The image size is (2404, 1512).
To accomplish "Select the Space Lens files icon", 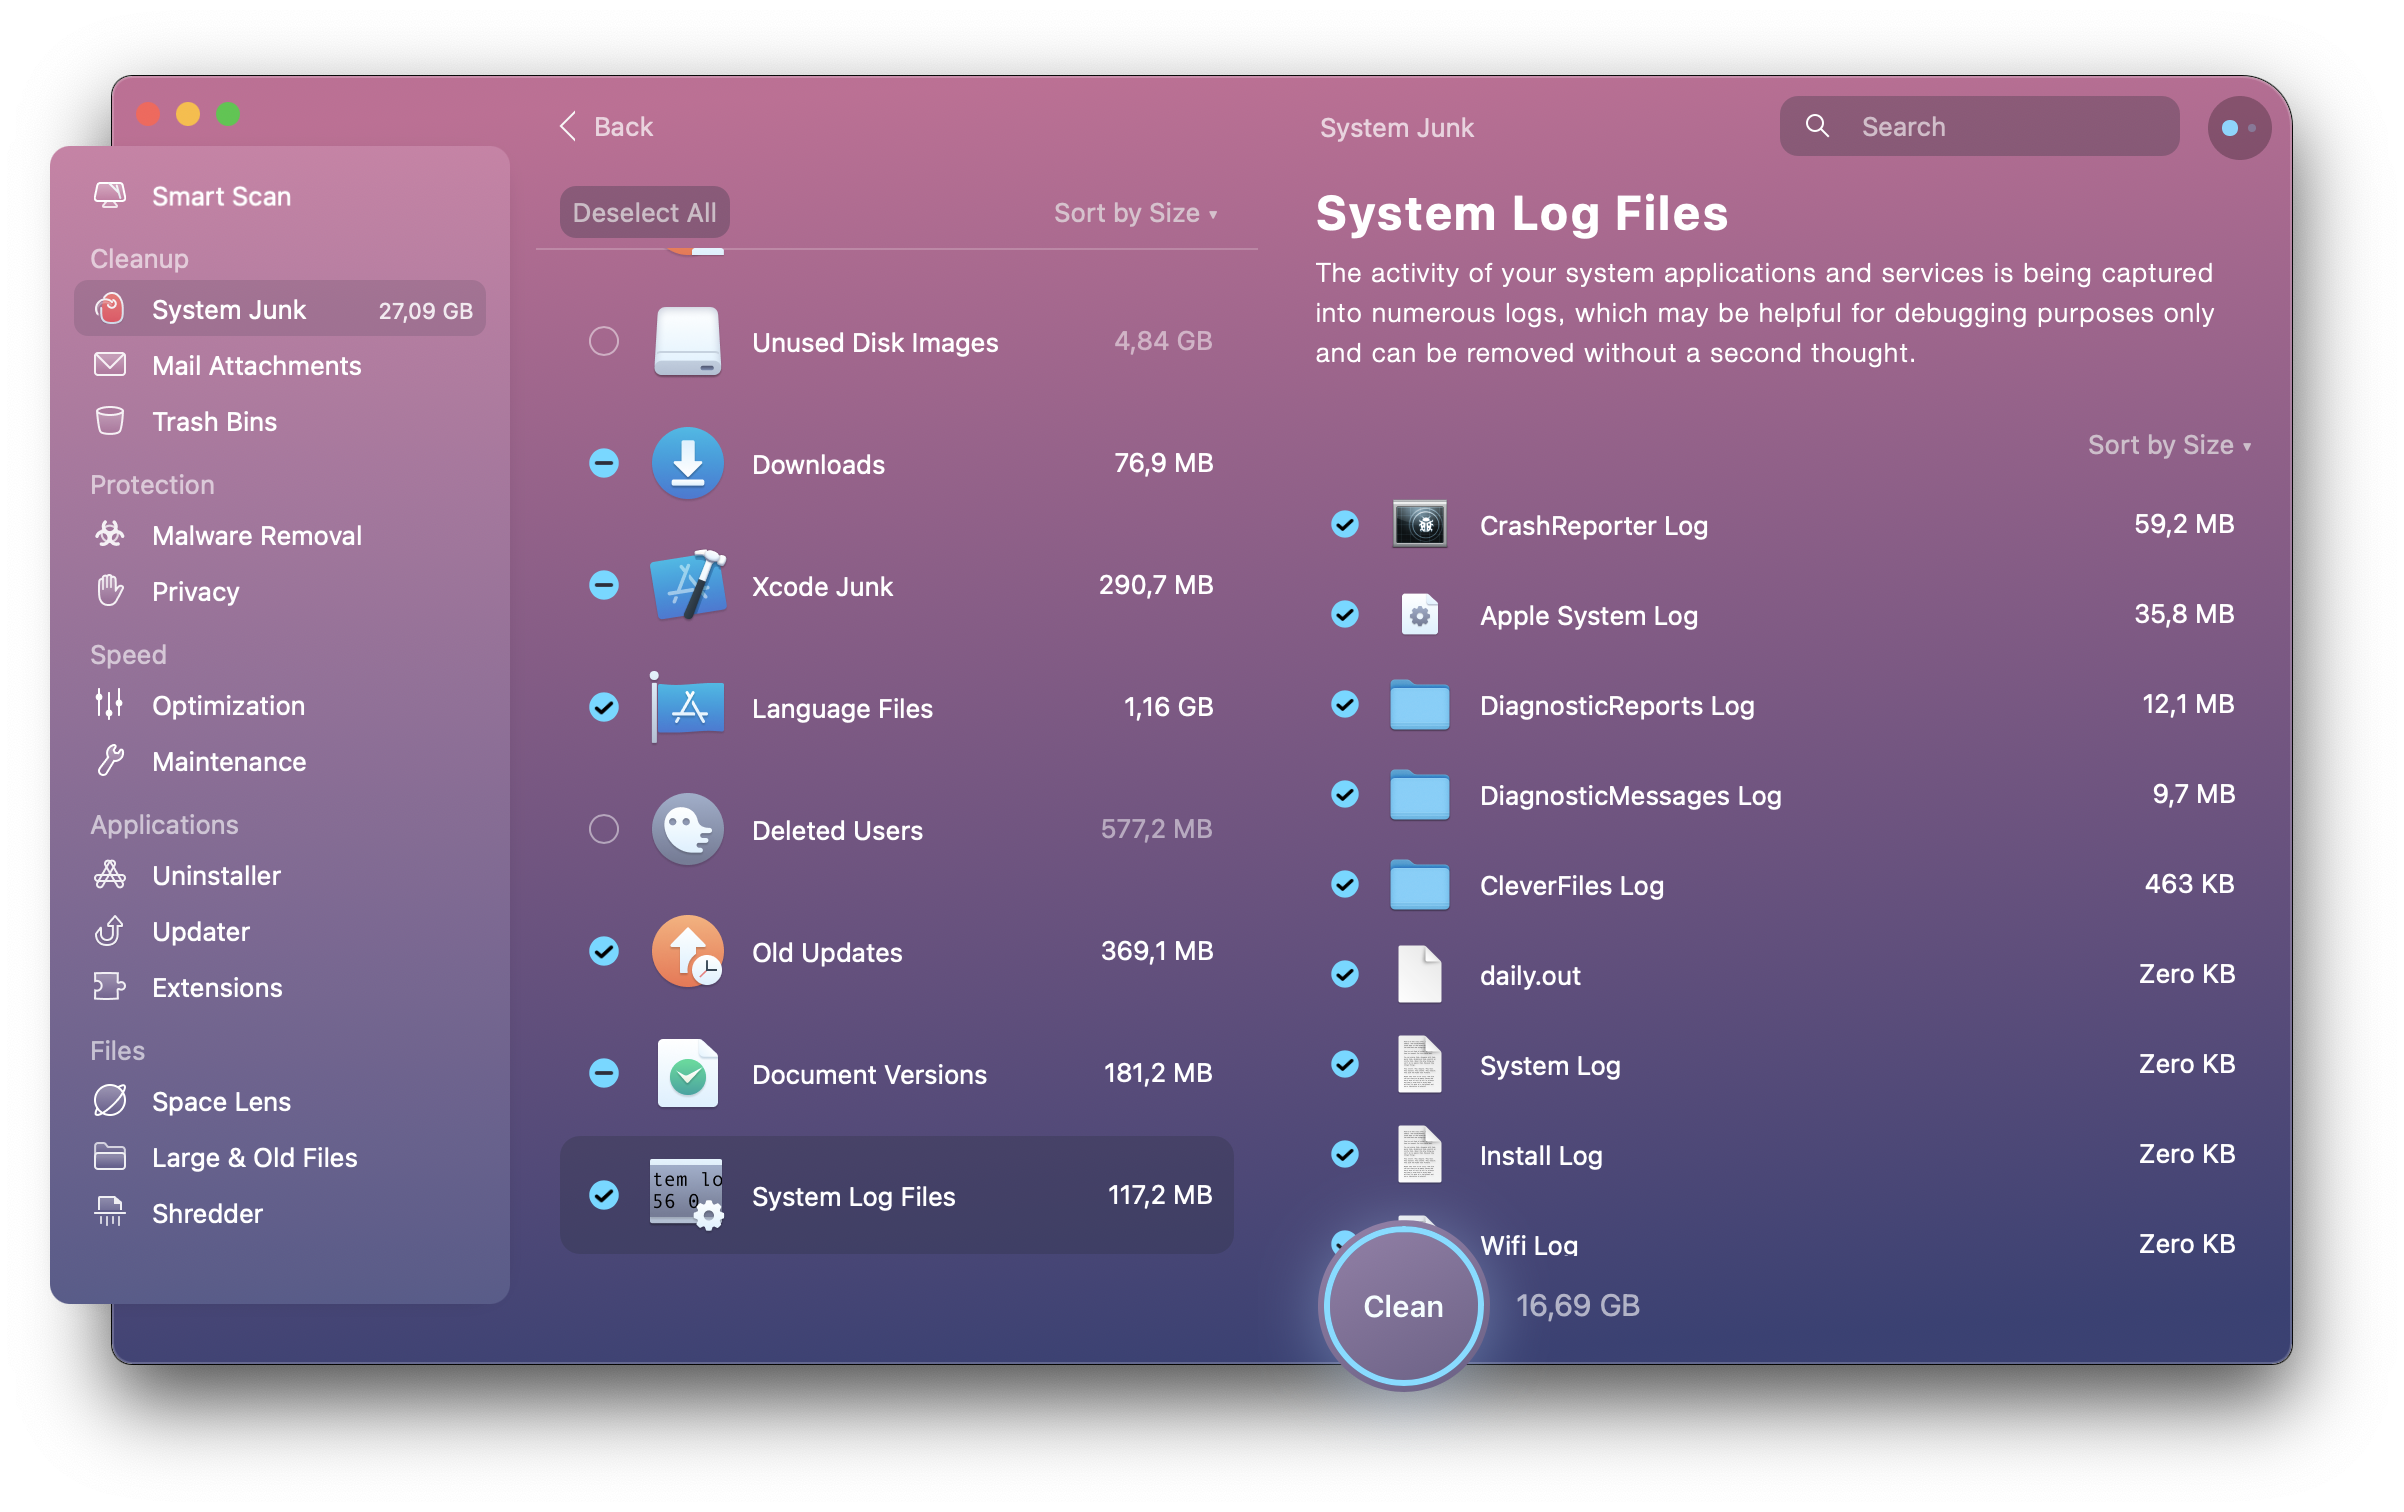I will 108,1101.
